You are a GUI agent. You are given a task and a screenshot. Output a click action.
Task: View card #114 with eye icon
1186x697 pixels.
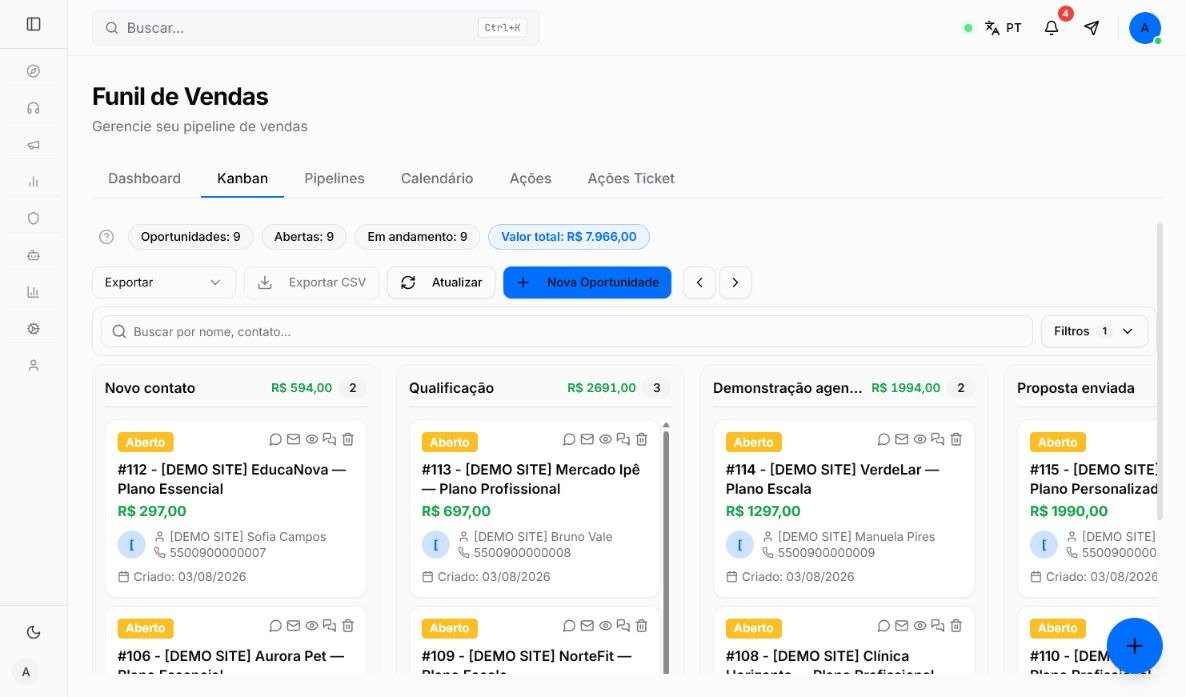pos(920,439)
